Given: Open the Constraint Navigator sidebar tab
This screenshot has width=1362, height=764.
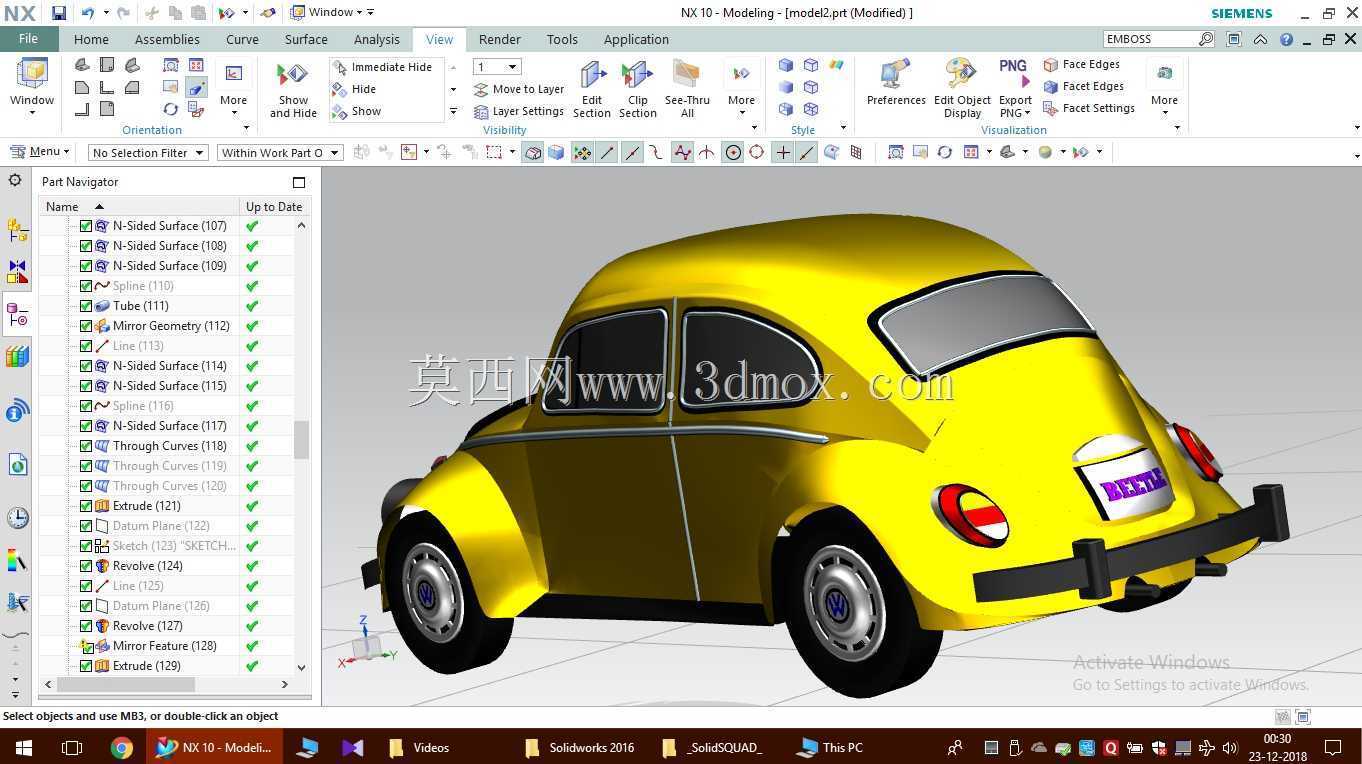Looking at the screenshot, I should coord(17,272).
